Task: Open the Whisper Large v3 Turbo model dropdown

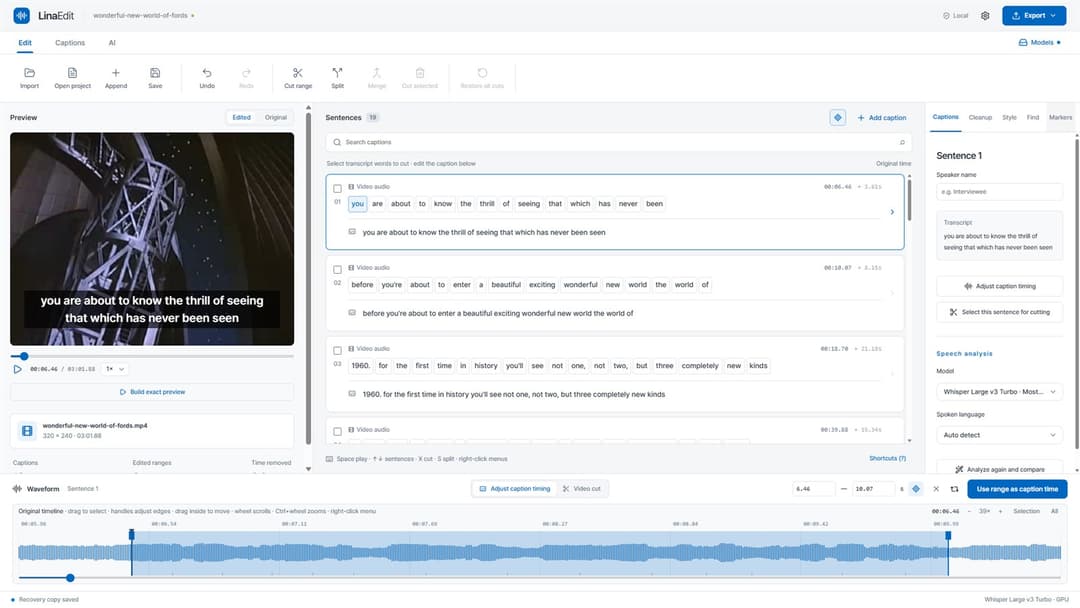Action: click(x=999, y=392)
